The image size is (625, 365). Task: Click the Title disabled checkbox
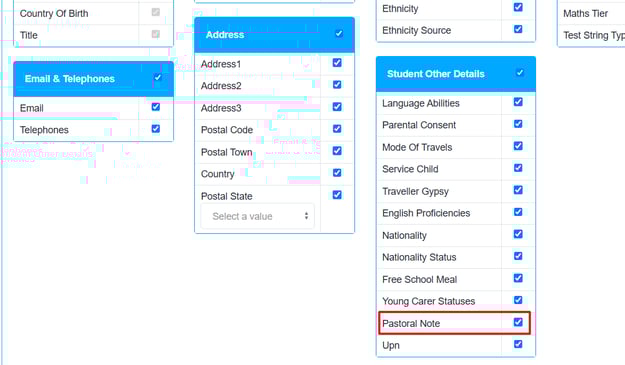pyautogui.click(x=155, y=34)
